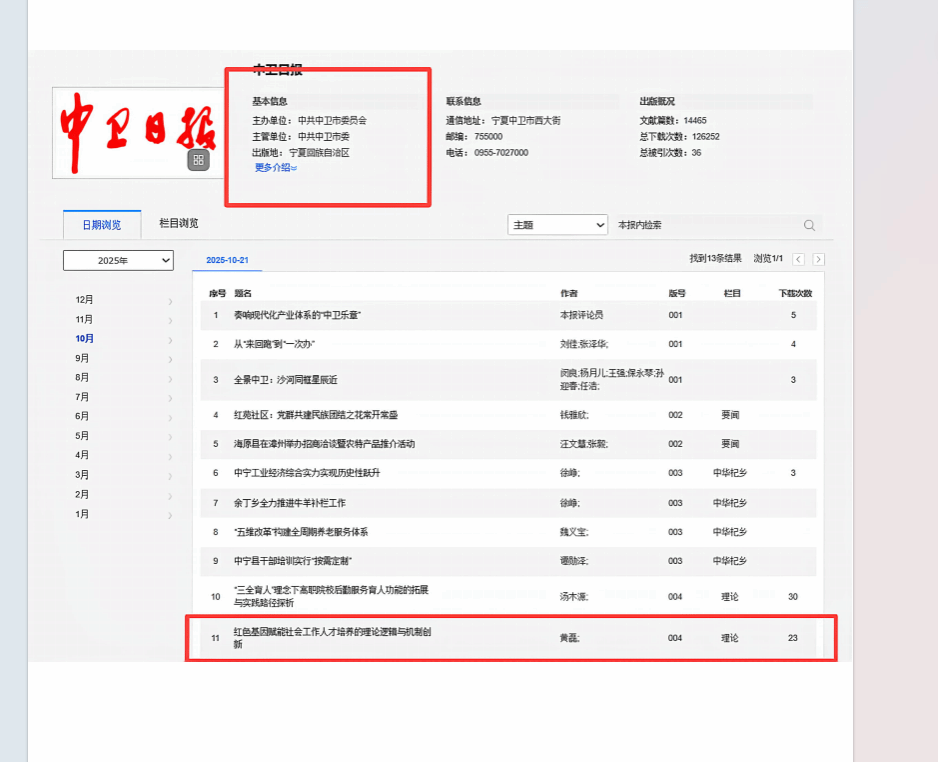Click the QR code icon on newspaper logo
The width and height of the screenshot is (938, 762).
199,160
